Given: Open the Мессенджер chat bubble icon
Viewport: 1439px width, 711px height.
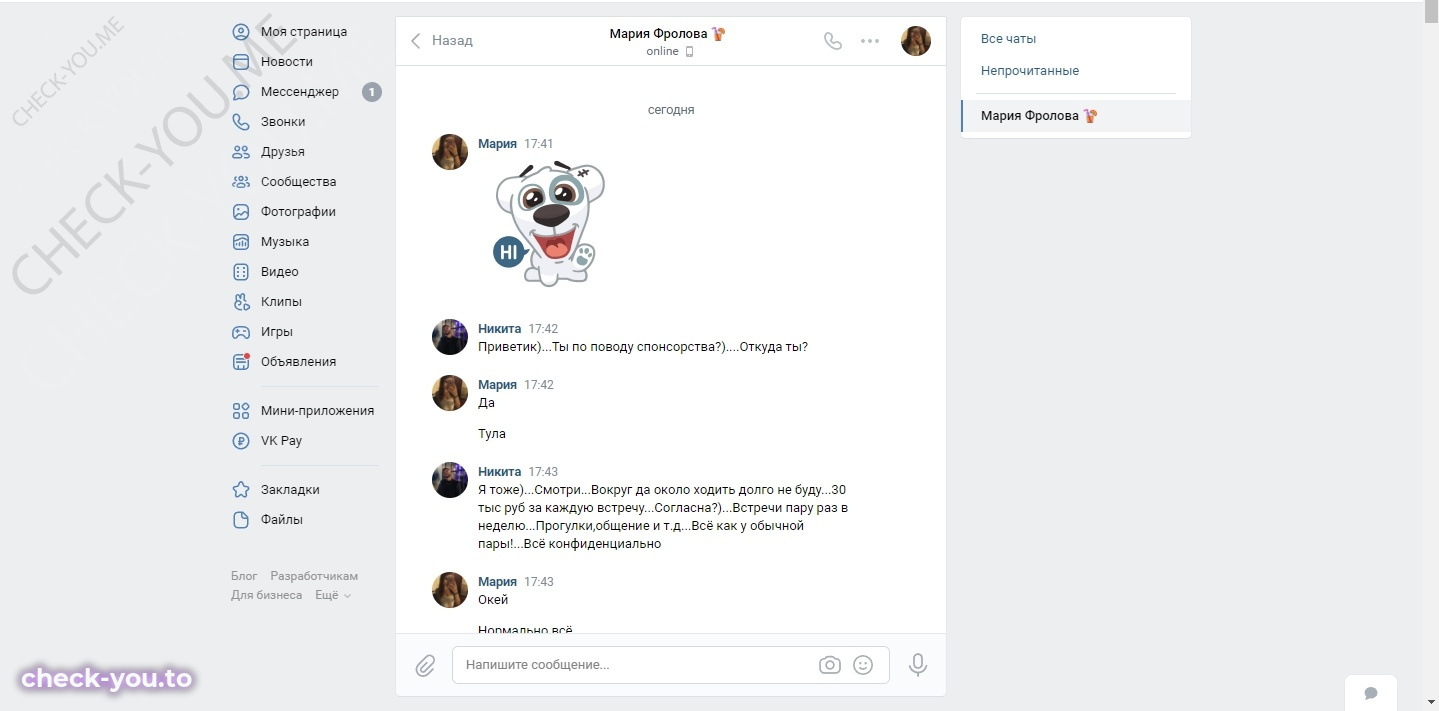Looking at the screenshot, I should (241, 92).
